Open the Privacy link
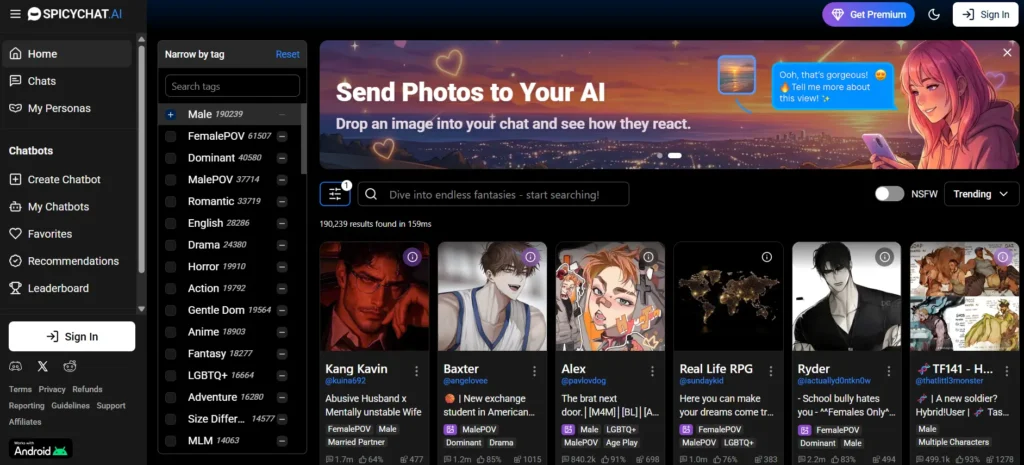This screenshot has width=1024, height=465. tap(52, 389)
